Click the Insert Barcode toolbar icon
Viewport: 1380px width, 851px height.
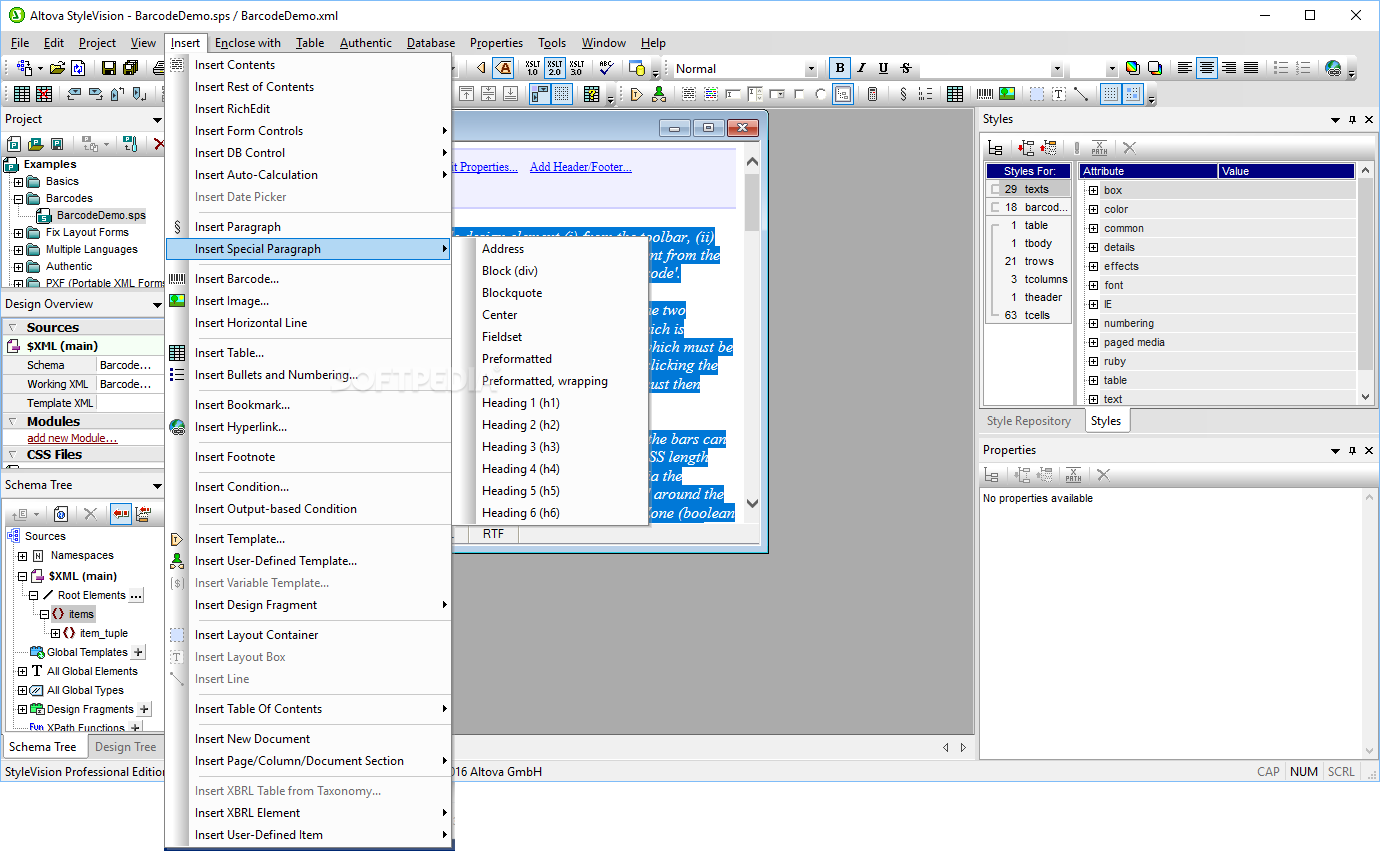[x=985, y=94]
